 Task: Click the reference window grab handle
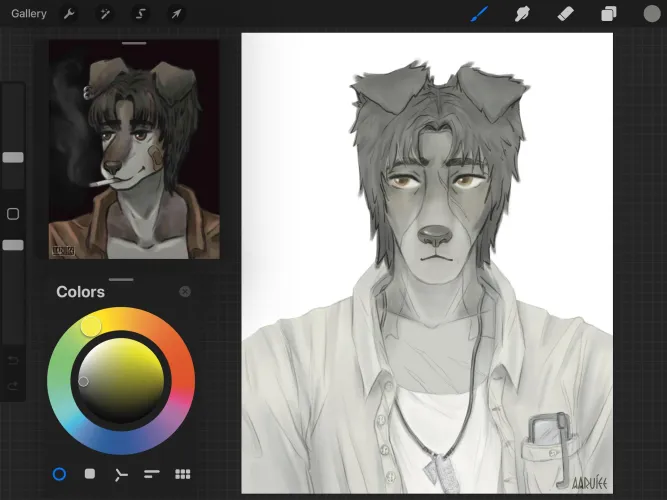(x=134, y=43)
